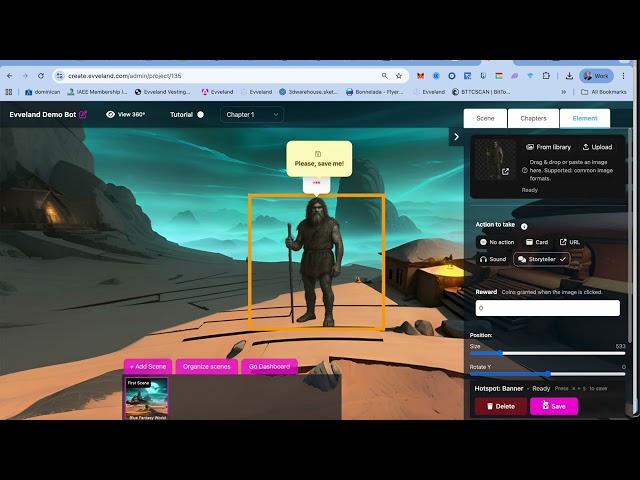Click the View 360° eye button
Screen dimensions: 640x480
(126, 115)
